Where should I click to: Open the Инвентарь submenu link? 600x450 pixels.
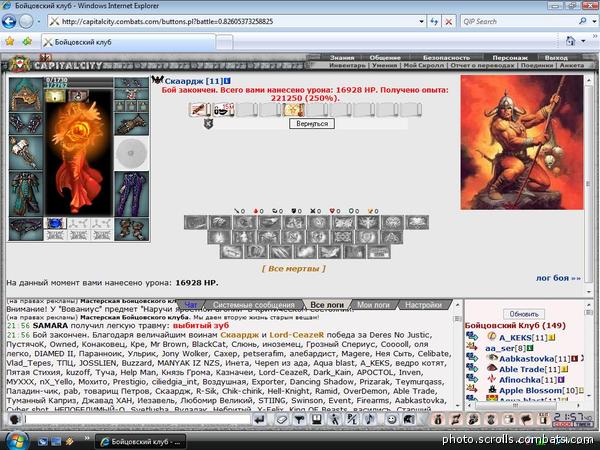pos(347,65)
